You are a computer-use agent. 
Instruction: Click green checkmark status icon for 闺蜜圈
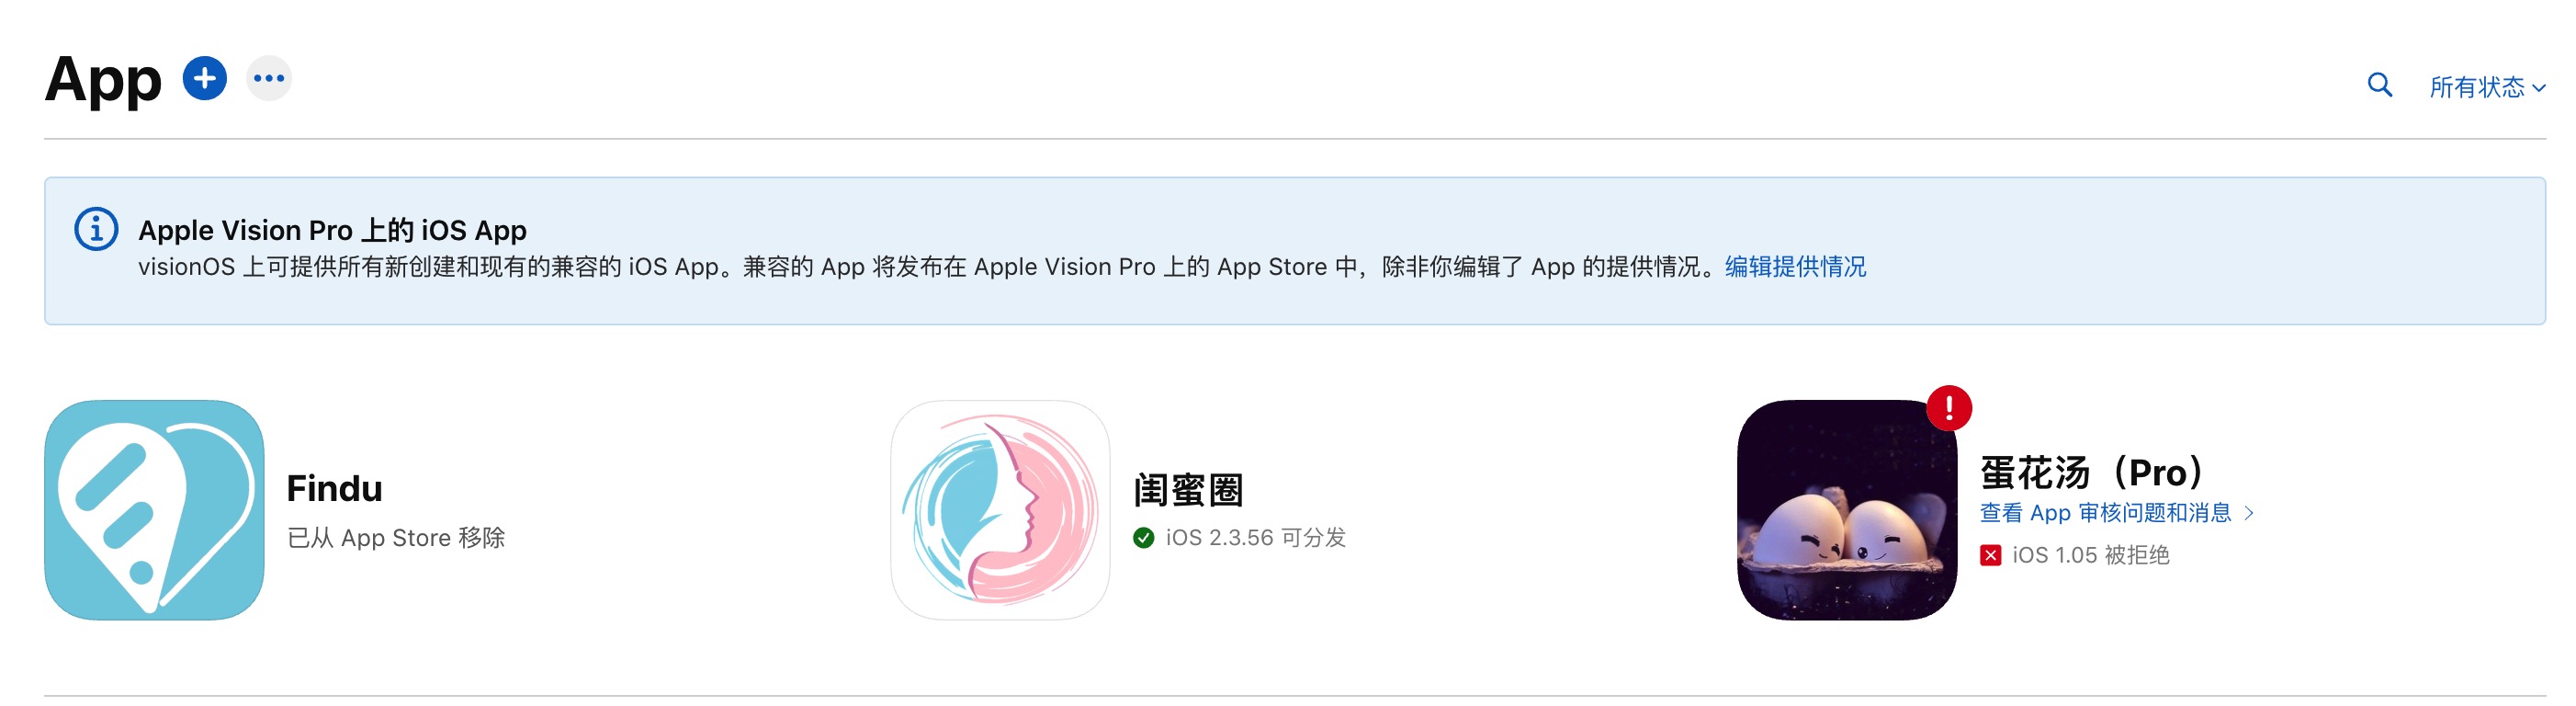point(1143,538)
